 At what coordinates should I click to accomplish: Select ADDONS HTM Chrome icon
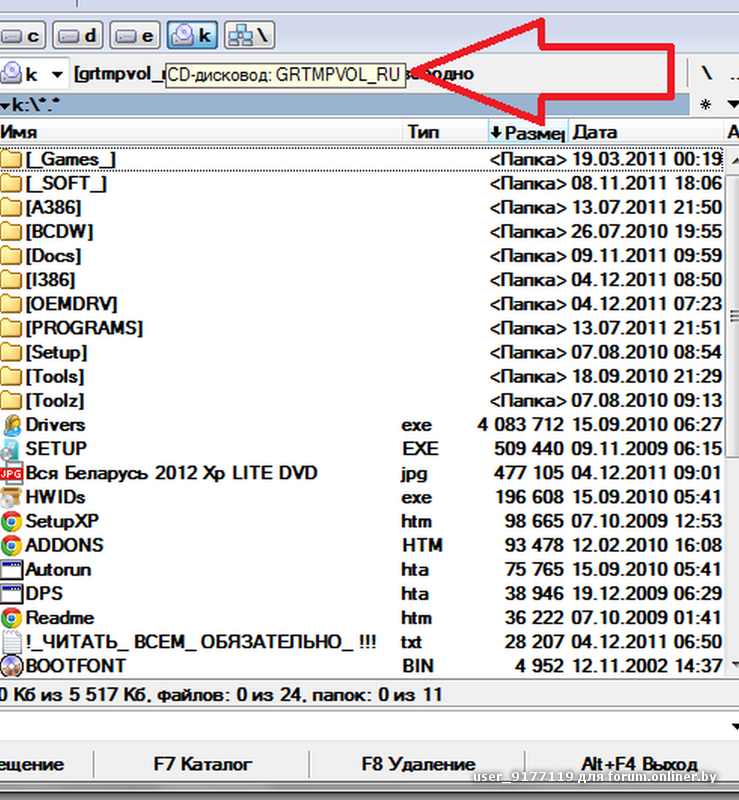(11, 545)
